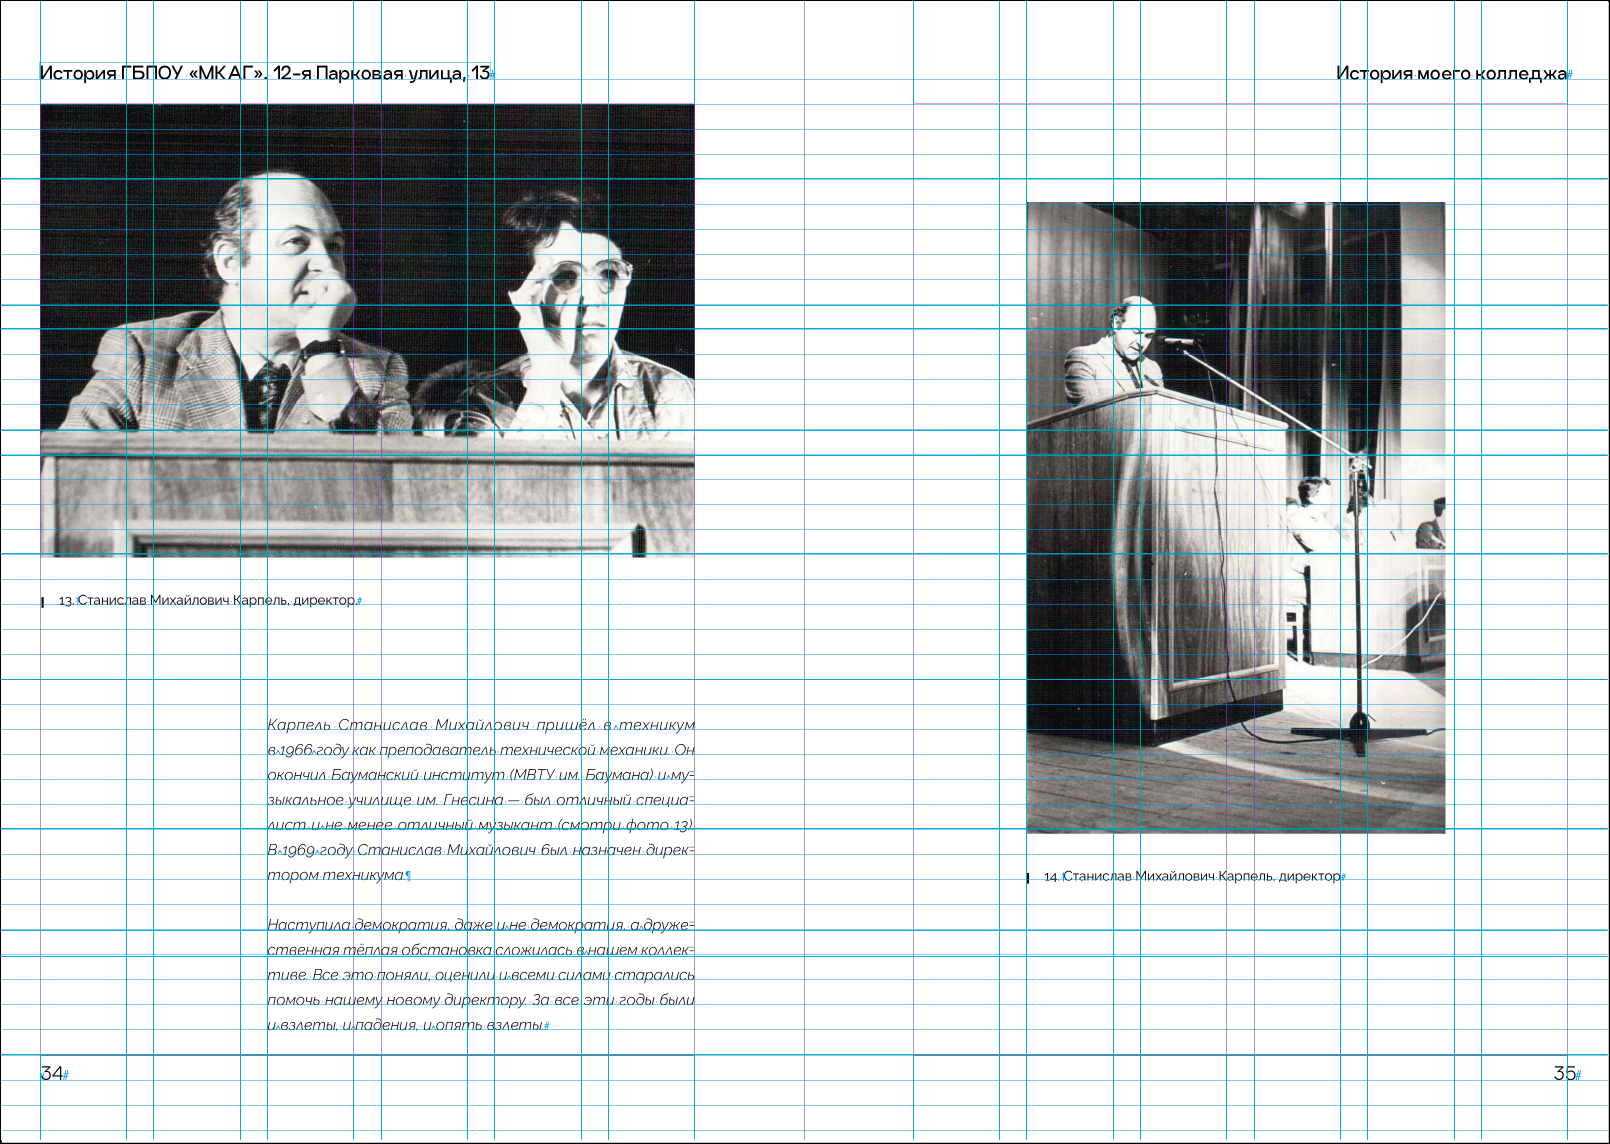Click the left header starting with «История ГБПОУ»

tap(264, 73)
